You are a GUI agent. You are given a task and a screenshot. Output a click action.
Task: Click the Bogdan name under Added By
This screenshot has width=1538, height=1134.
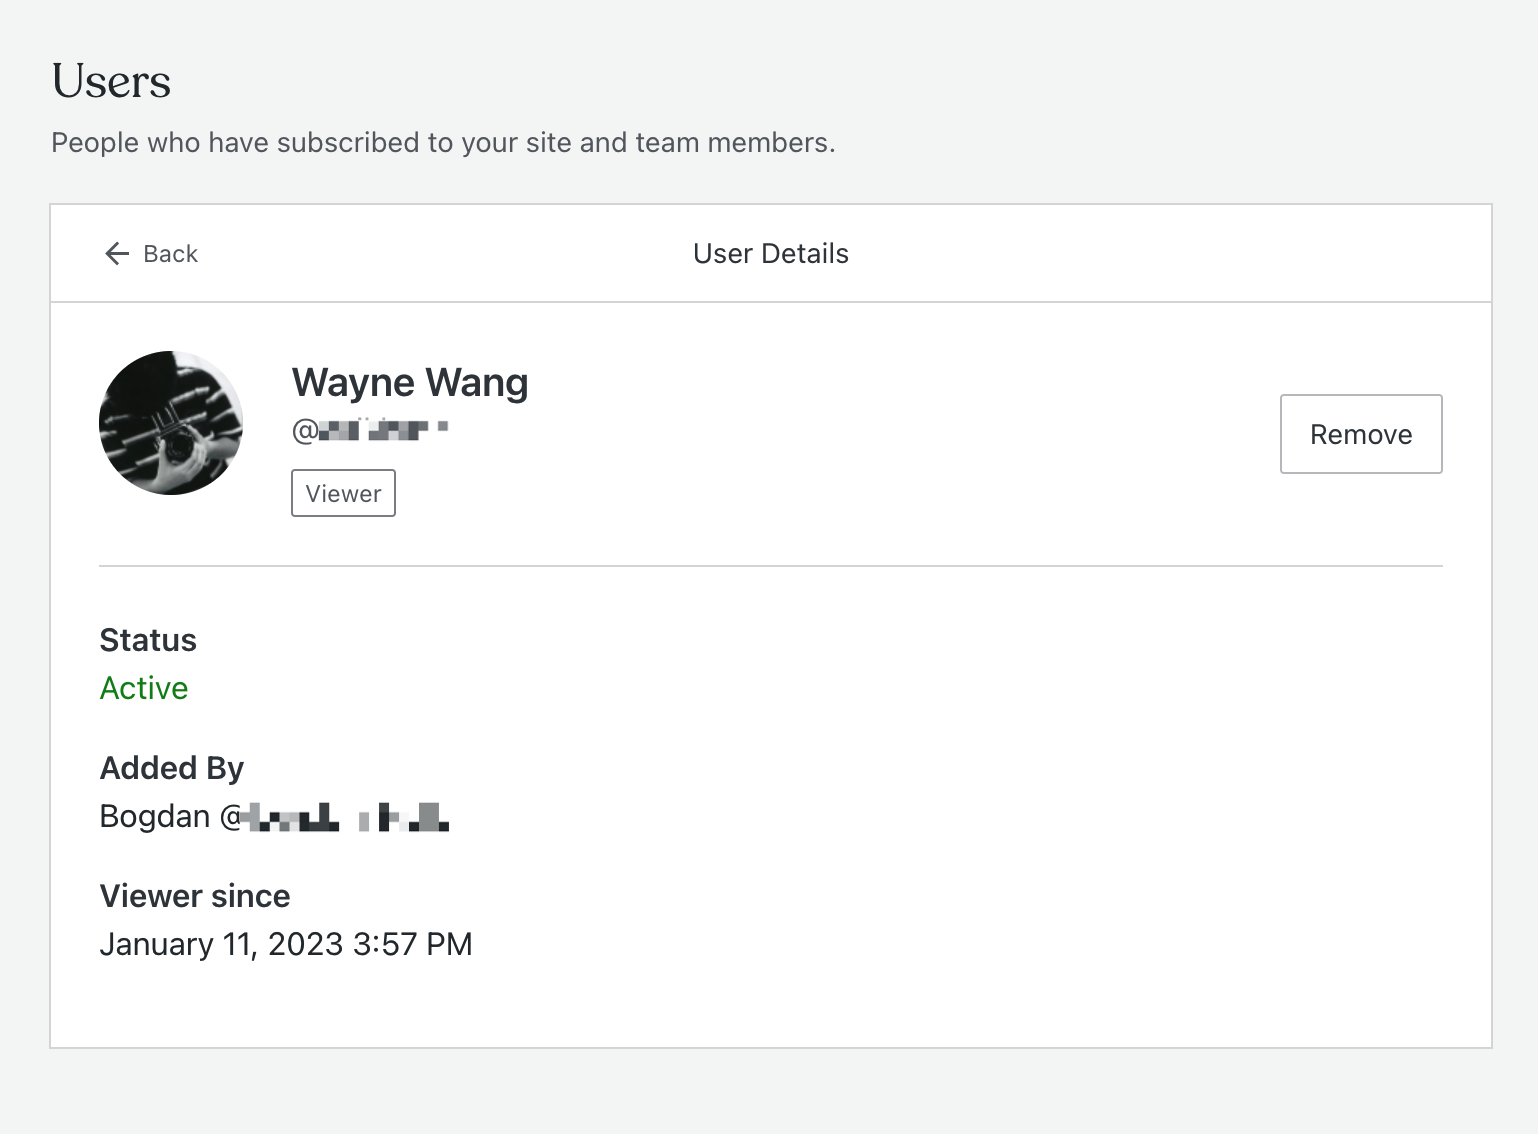pos(155,816)
